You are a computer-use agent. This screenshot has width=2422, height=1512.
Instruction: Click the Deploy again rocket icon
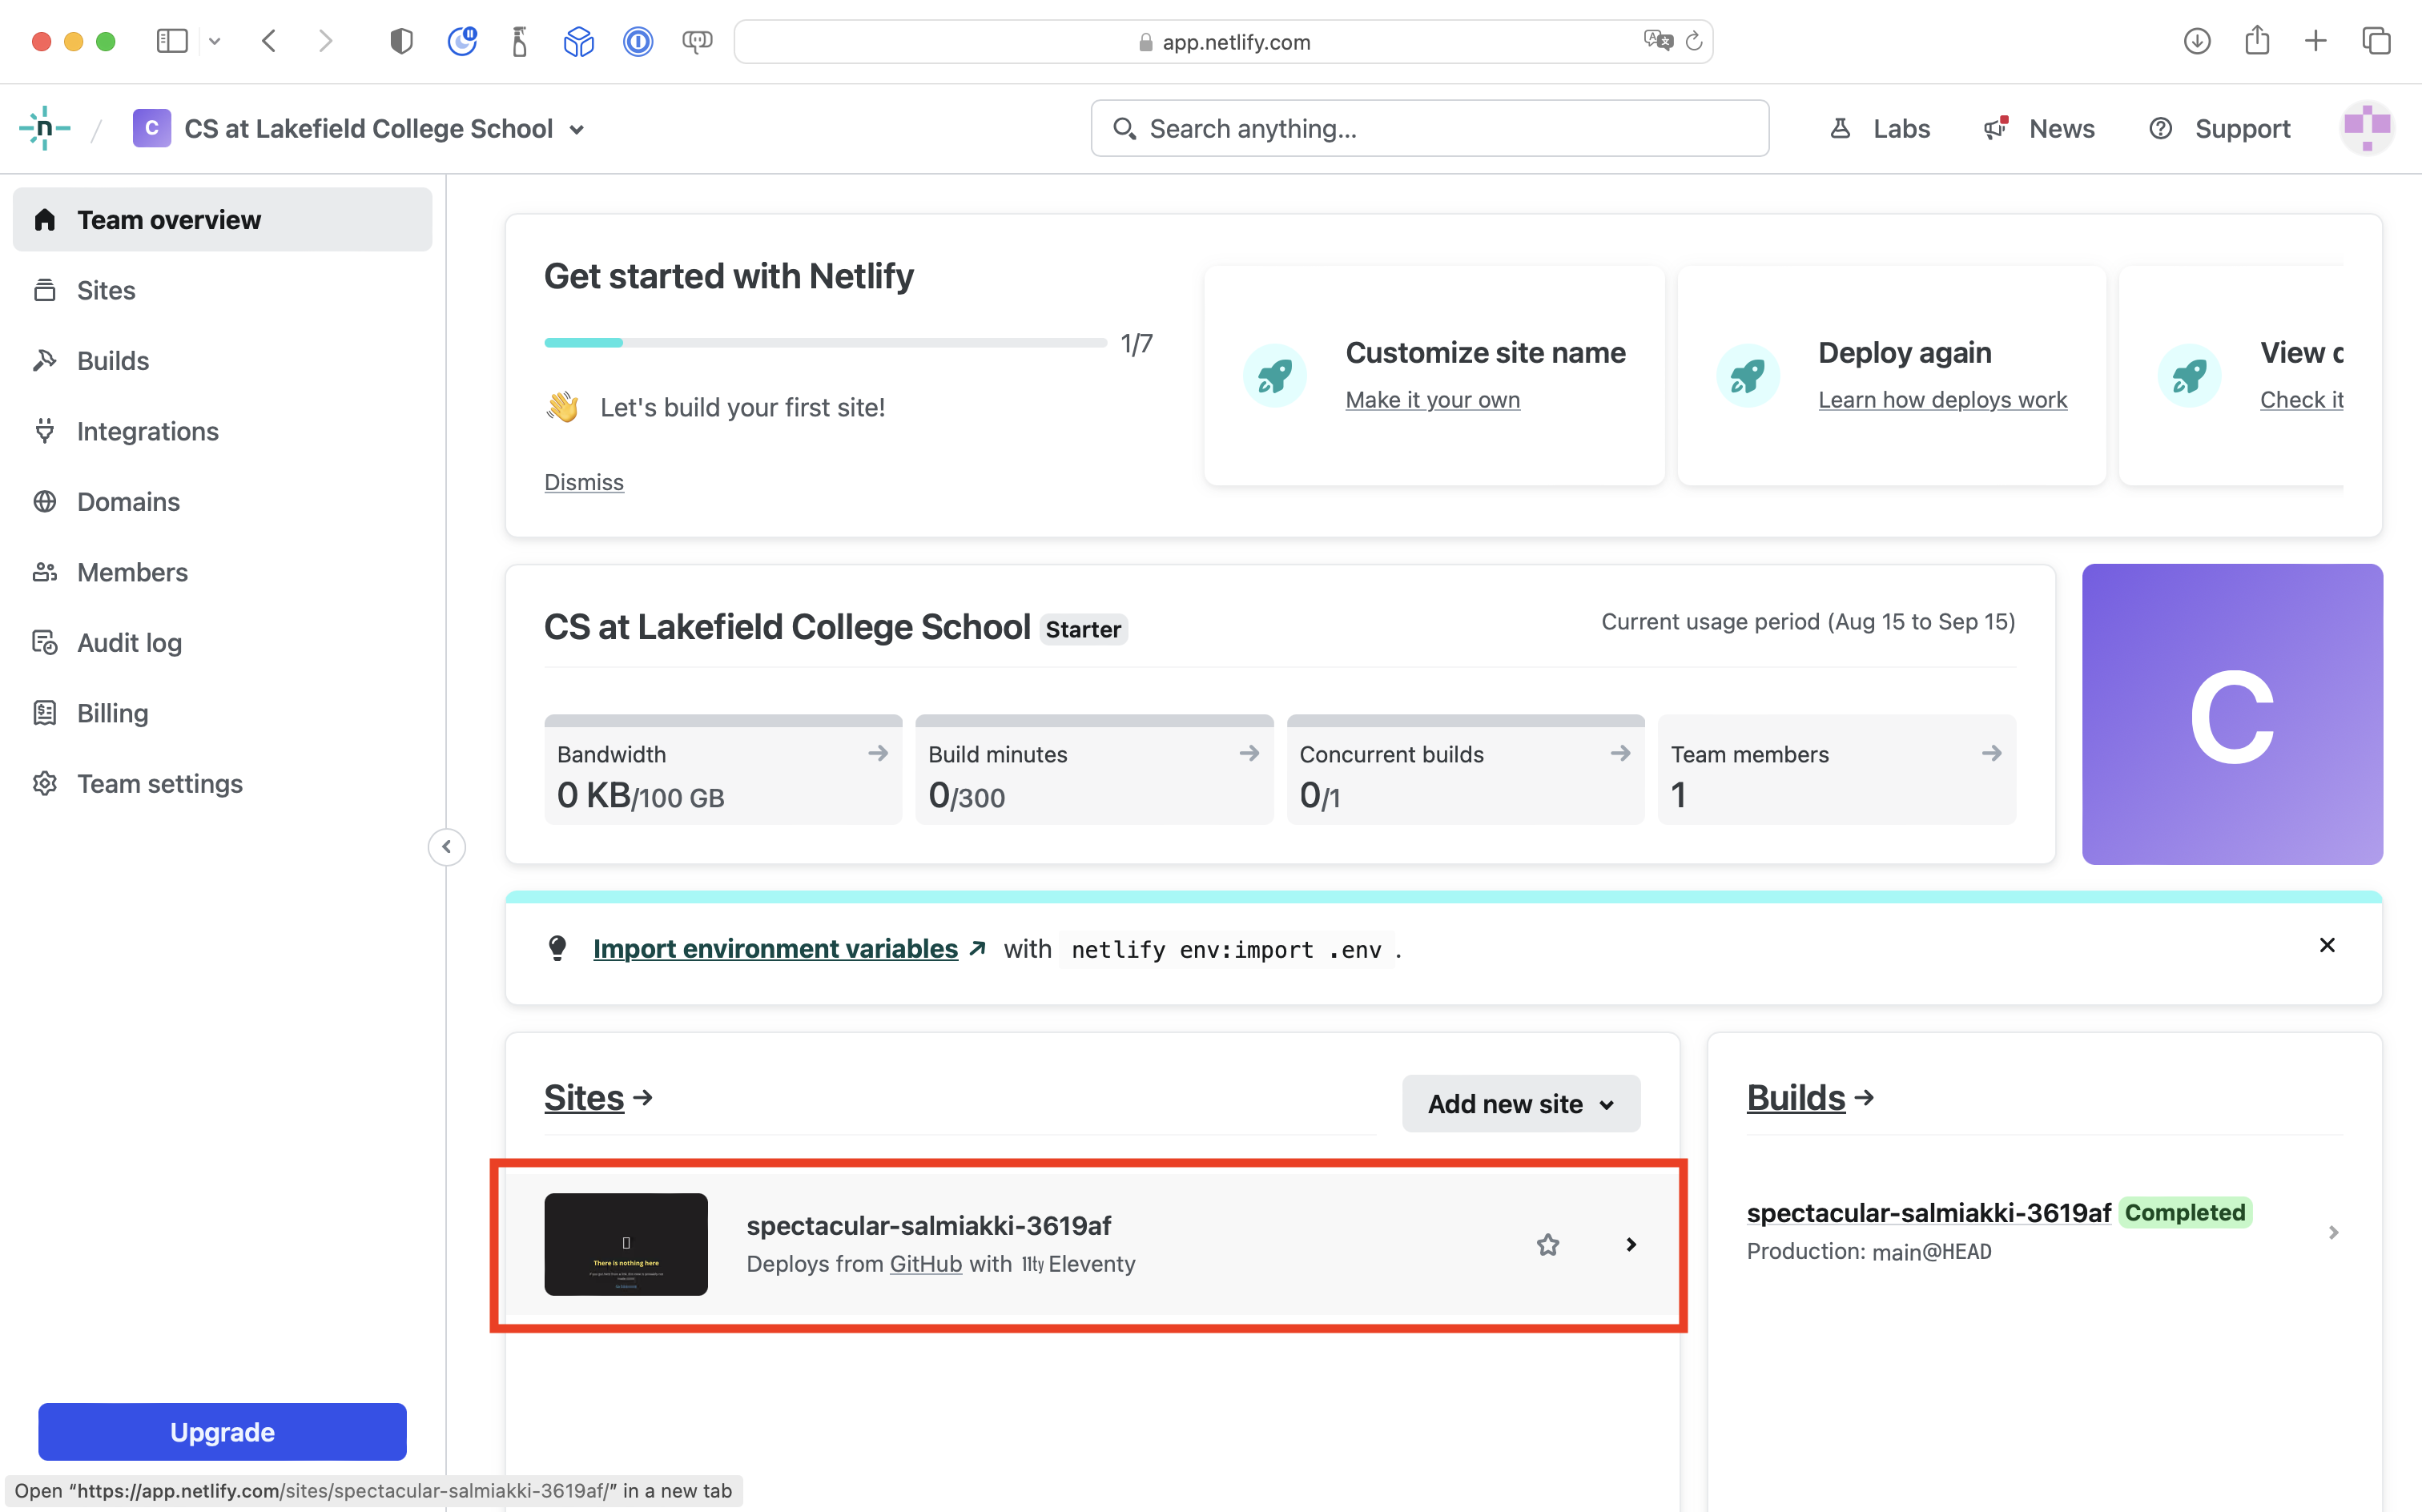tap(1747, 376)
